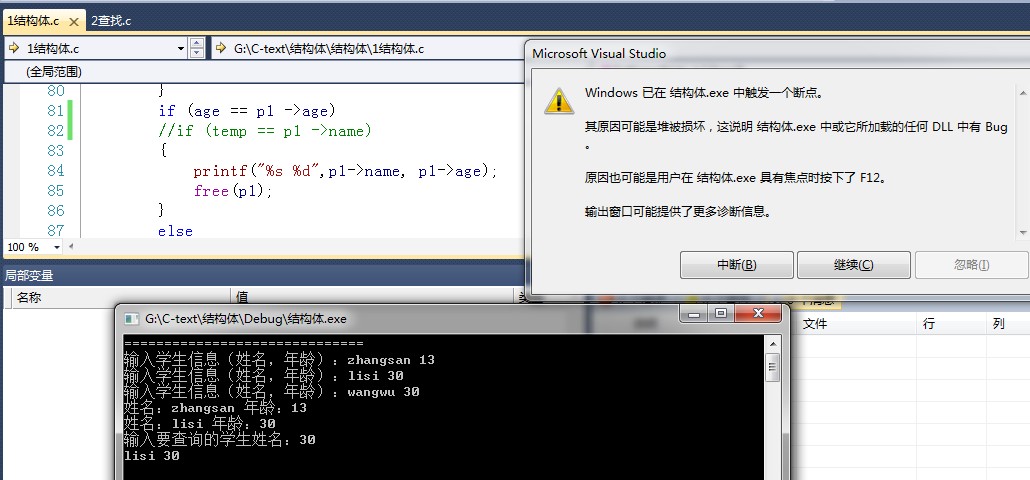This screenshot has height=480, width=1030.
Task: Click the else keyword on line 87
Action: (x=175, y=230)
